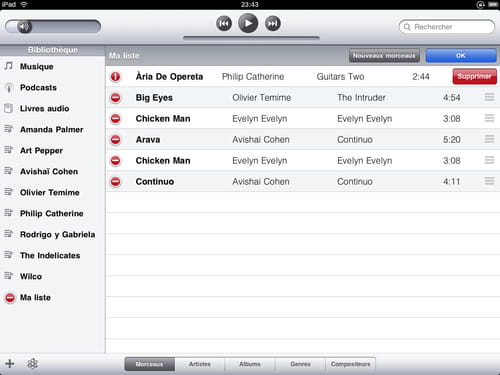This screenshot has height=375, width=500.
Task: Tap the Wi-Fi status icon
Action: pos(24,4)
